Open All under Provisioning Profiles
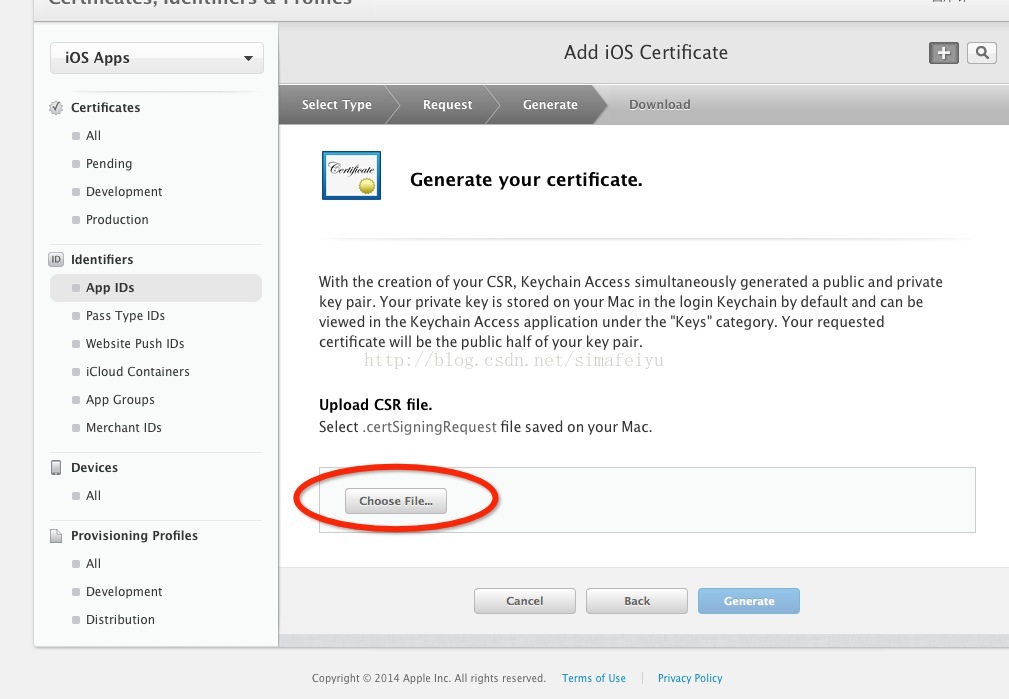The image size is (1009, 699). [x=93, y=564]
